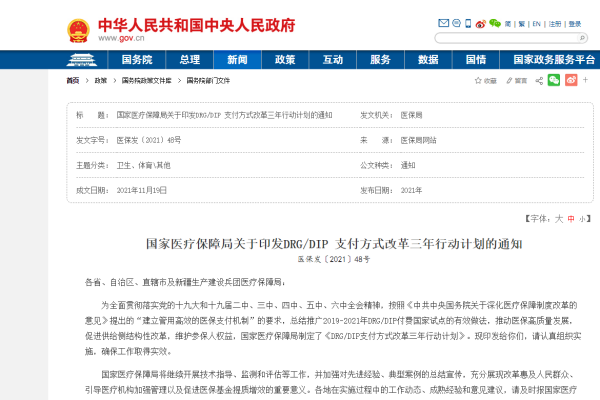The width and height of the screenshot is (600, 400).
Task: Click the 卫生、体育\其他 category value
Action: [143, 165]
